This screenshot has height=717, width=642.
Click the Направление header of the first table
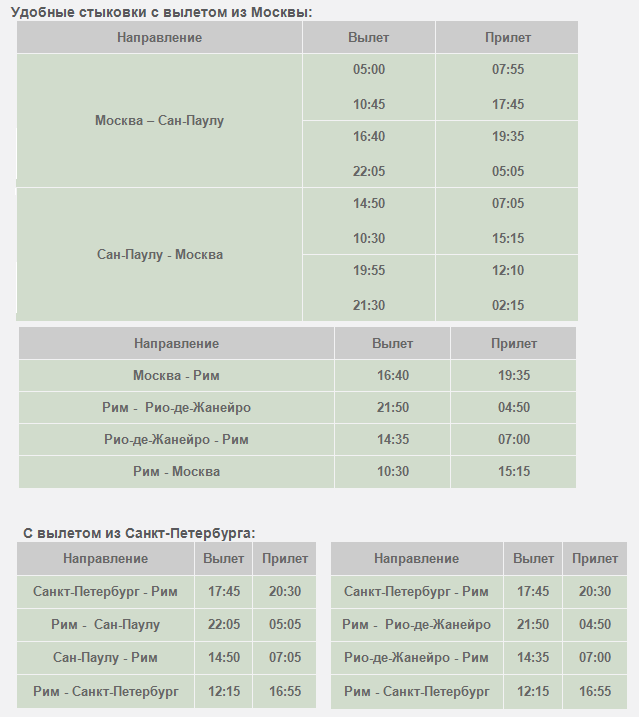[x=159, y=37]
